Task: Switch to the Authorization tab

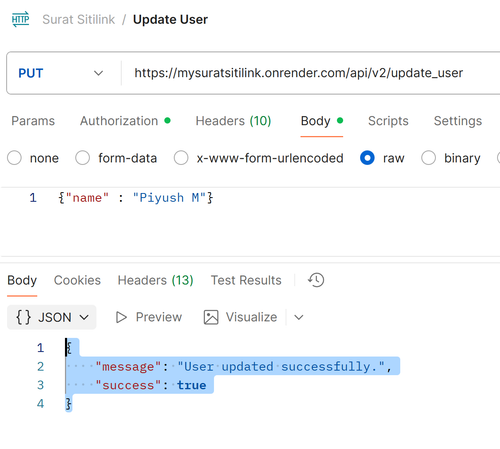Action: [x=125, y=121]
